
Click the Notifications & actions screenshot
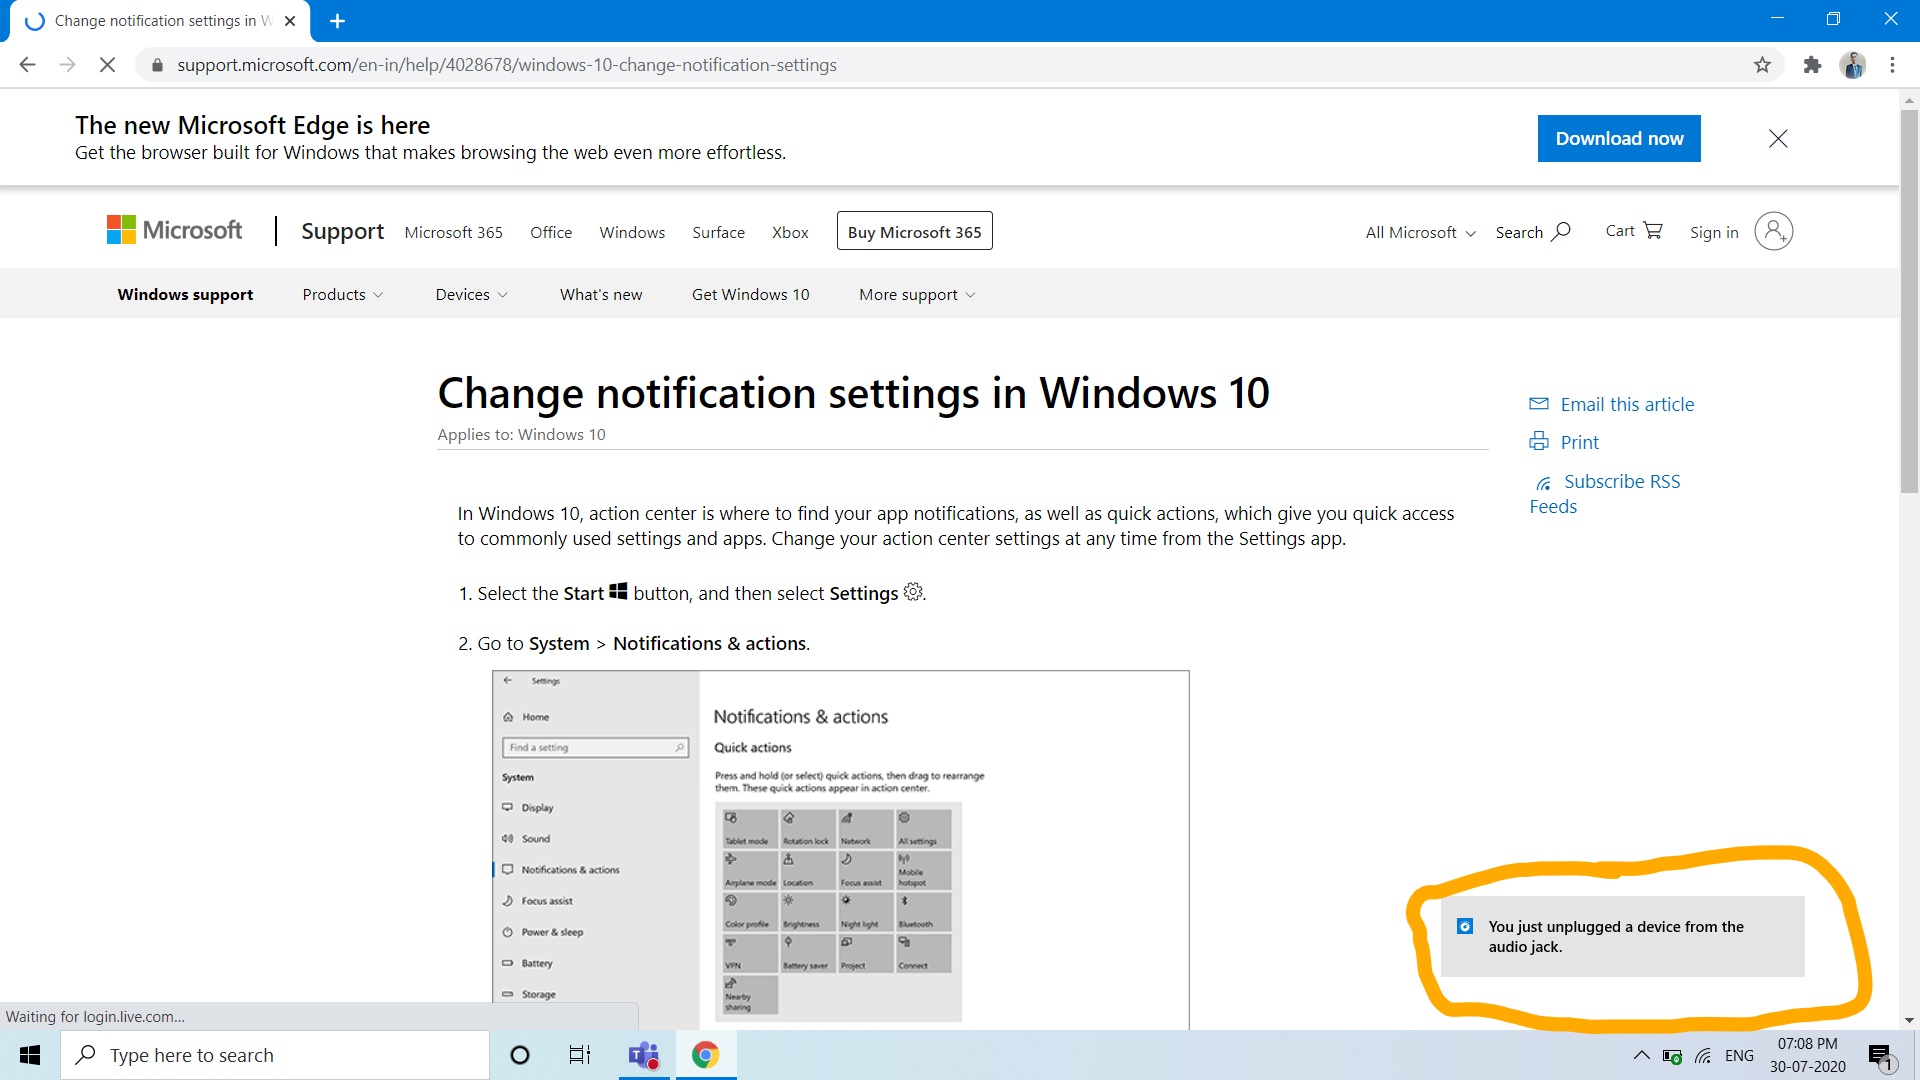coord(840,850)
